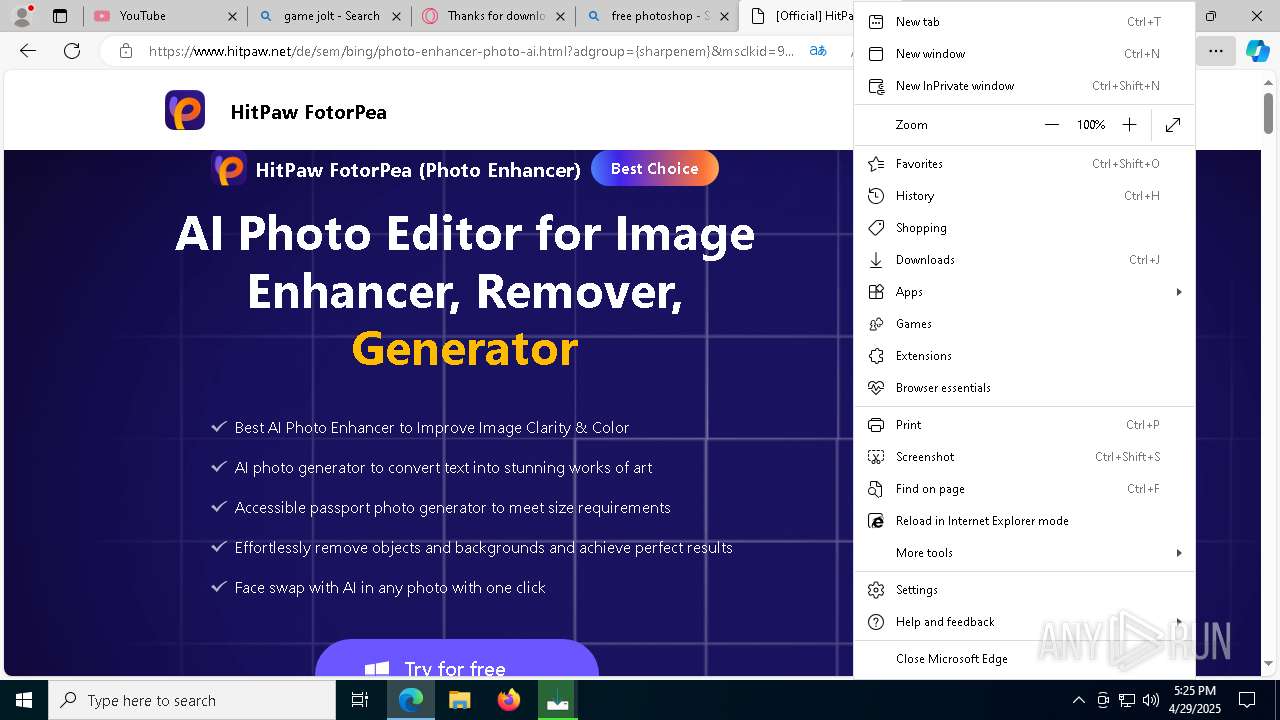Select New tab menu item

1024,22
